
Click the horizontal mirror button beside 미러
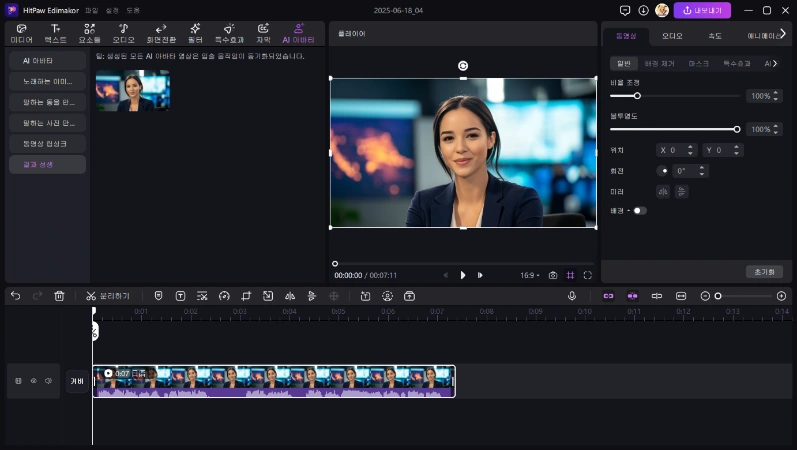(663, 192)
